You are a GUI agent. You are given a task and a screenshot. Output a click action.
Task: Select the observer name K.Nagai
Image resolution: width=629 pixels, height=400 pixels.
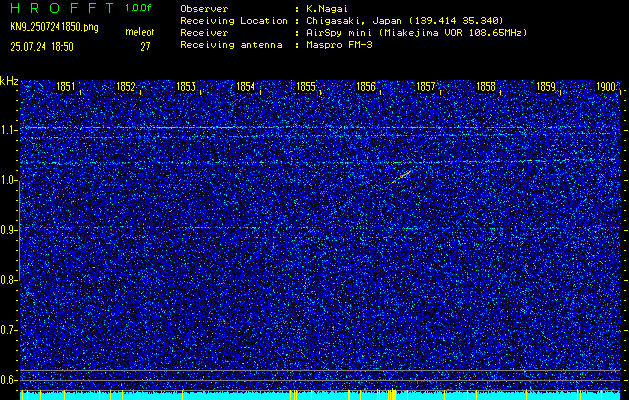coord(327,9)
